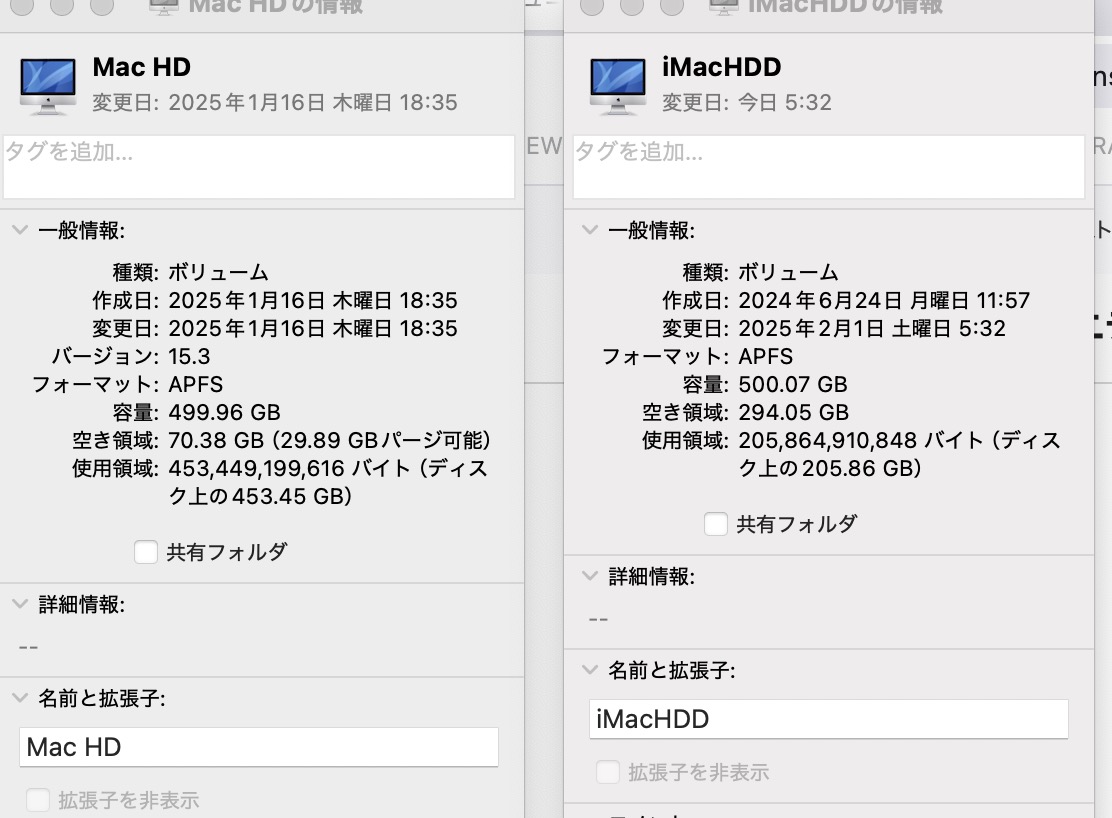1112x818 pixels.
Task: Enable 共有フォルダ checkbox in iMacHDD window
Action: [x=716, y=524]
